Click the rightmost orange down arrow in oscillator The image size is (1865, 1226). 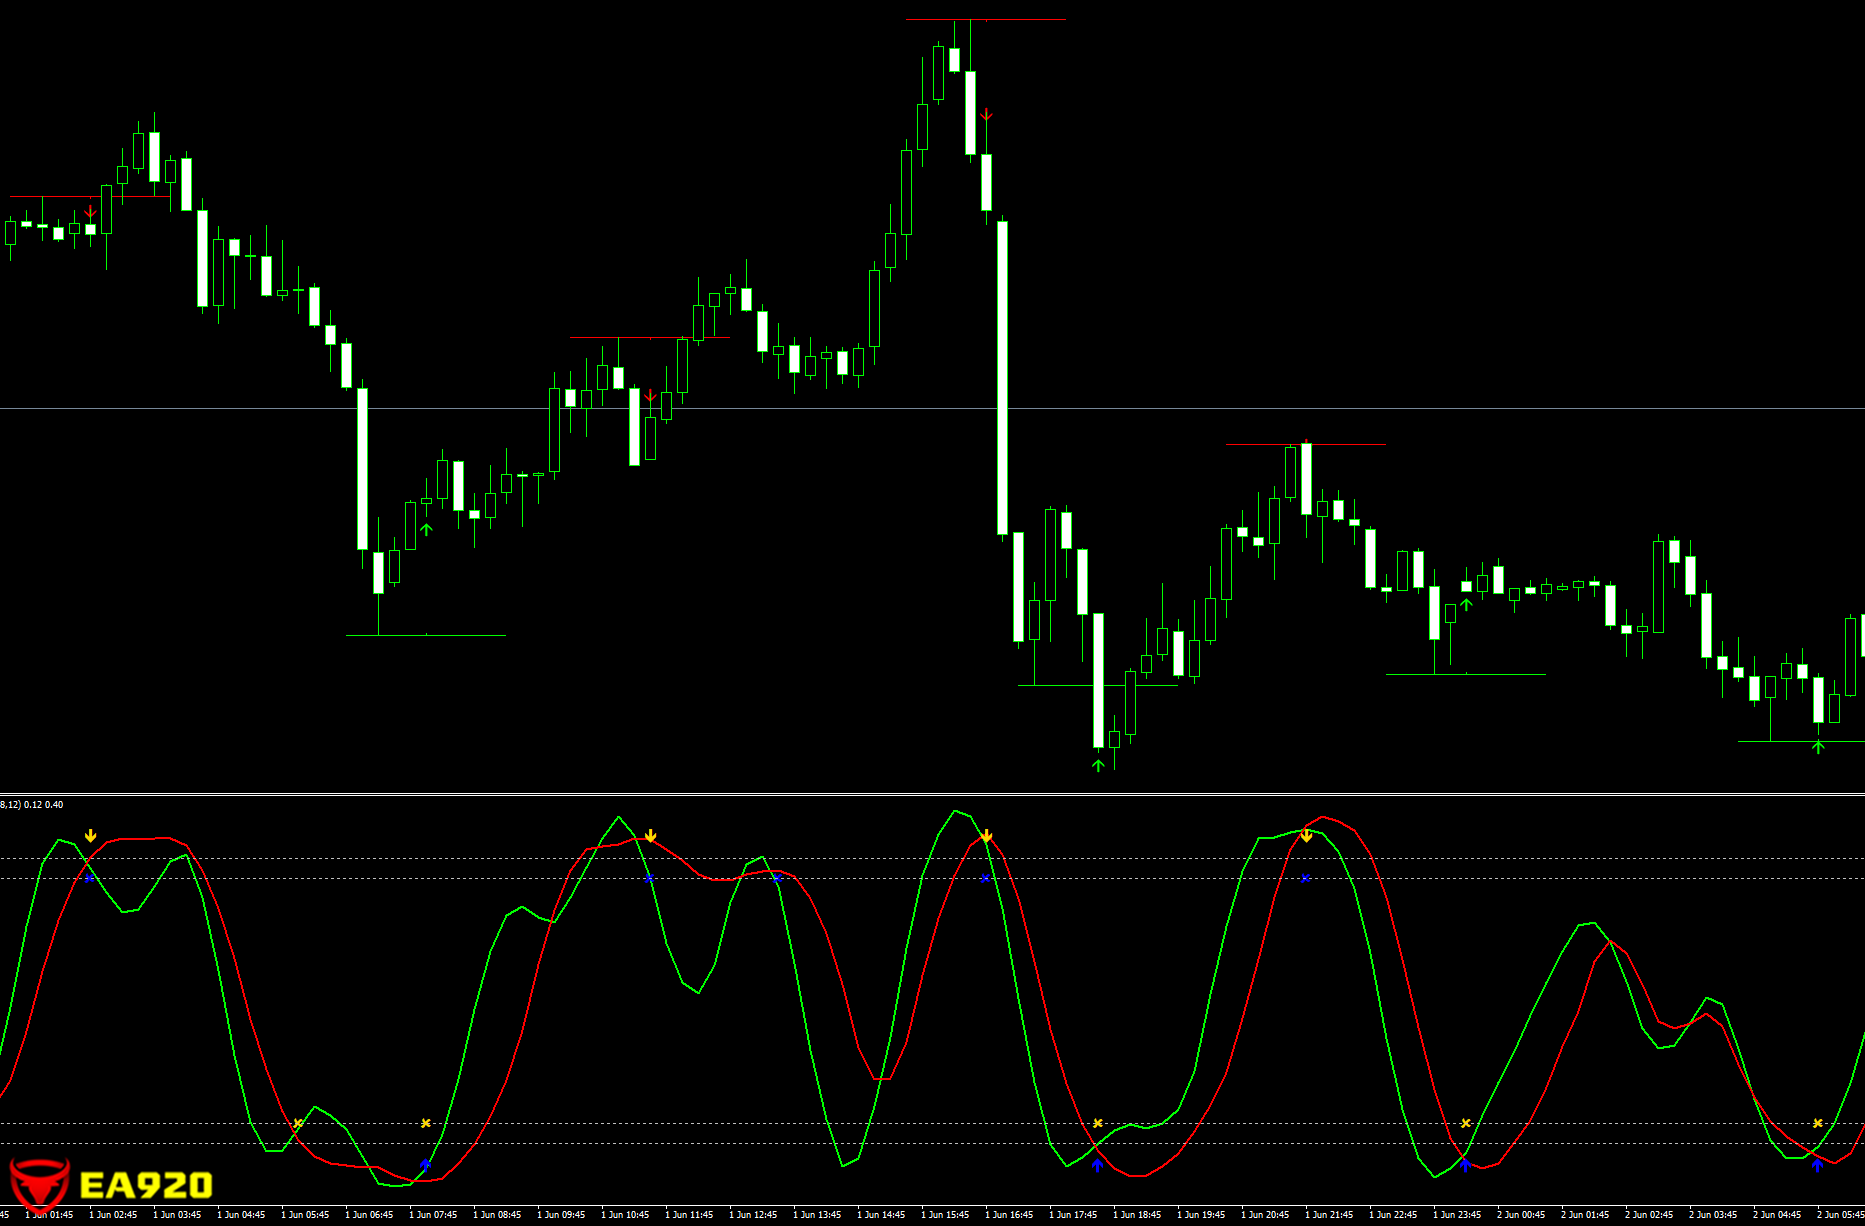(x=1306, y=835)
